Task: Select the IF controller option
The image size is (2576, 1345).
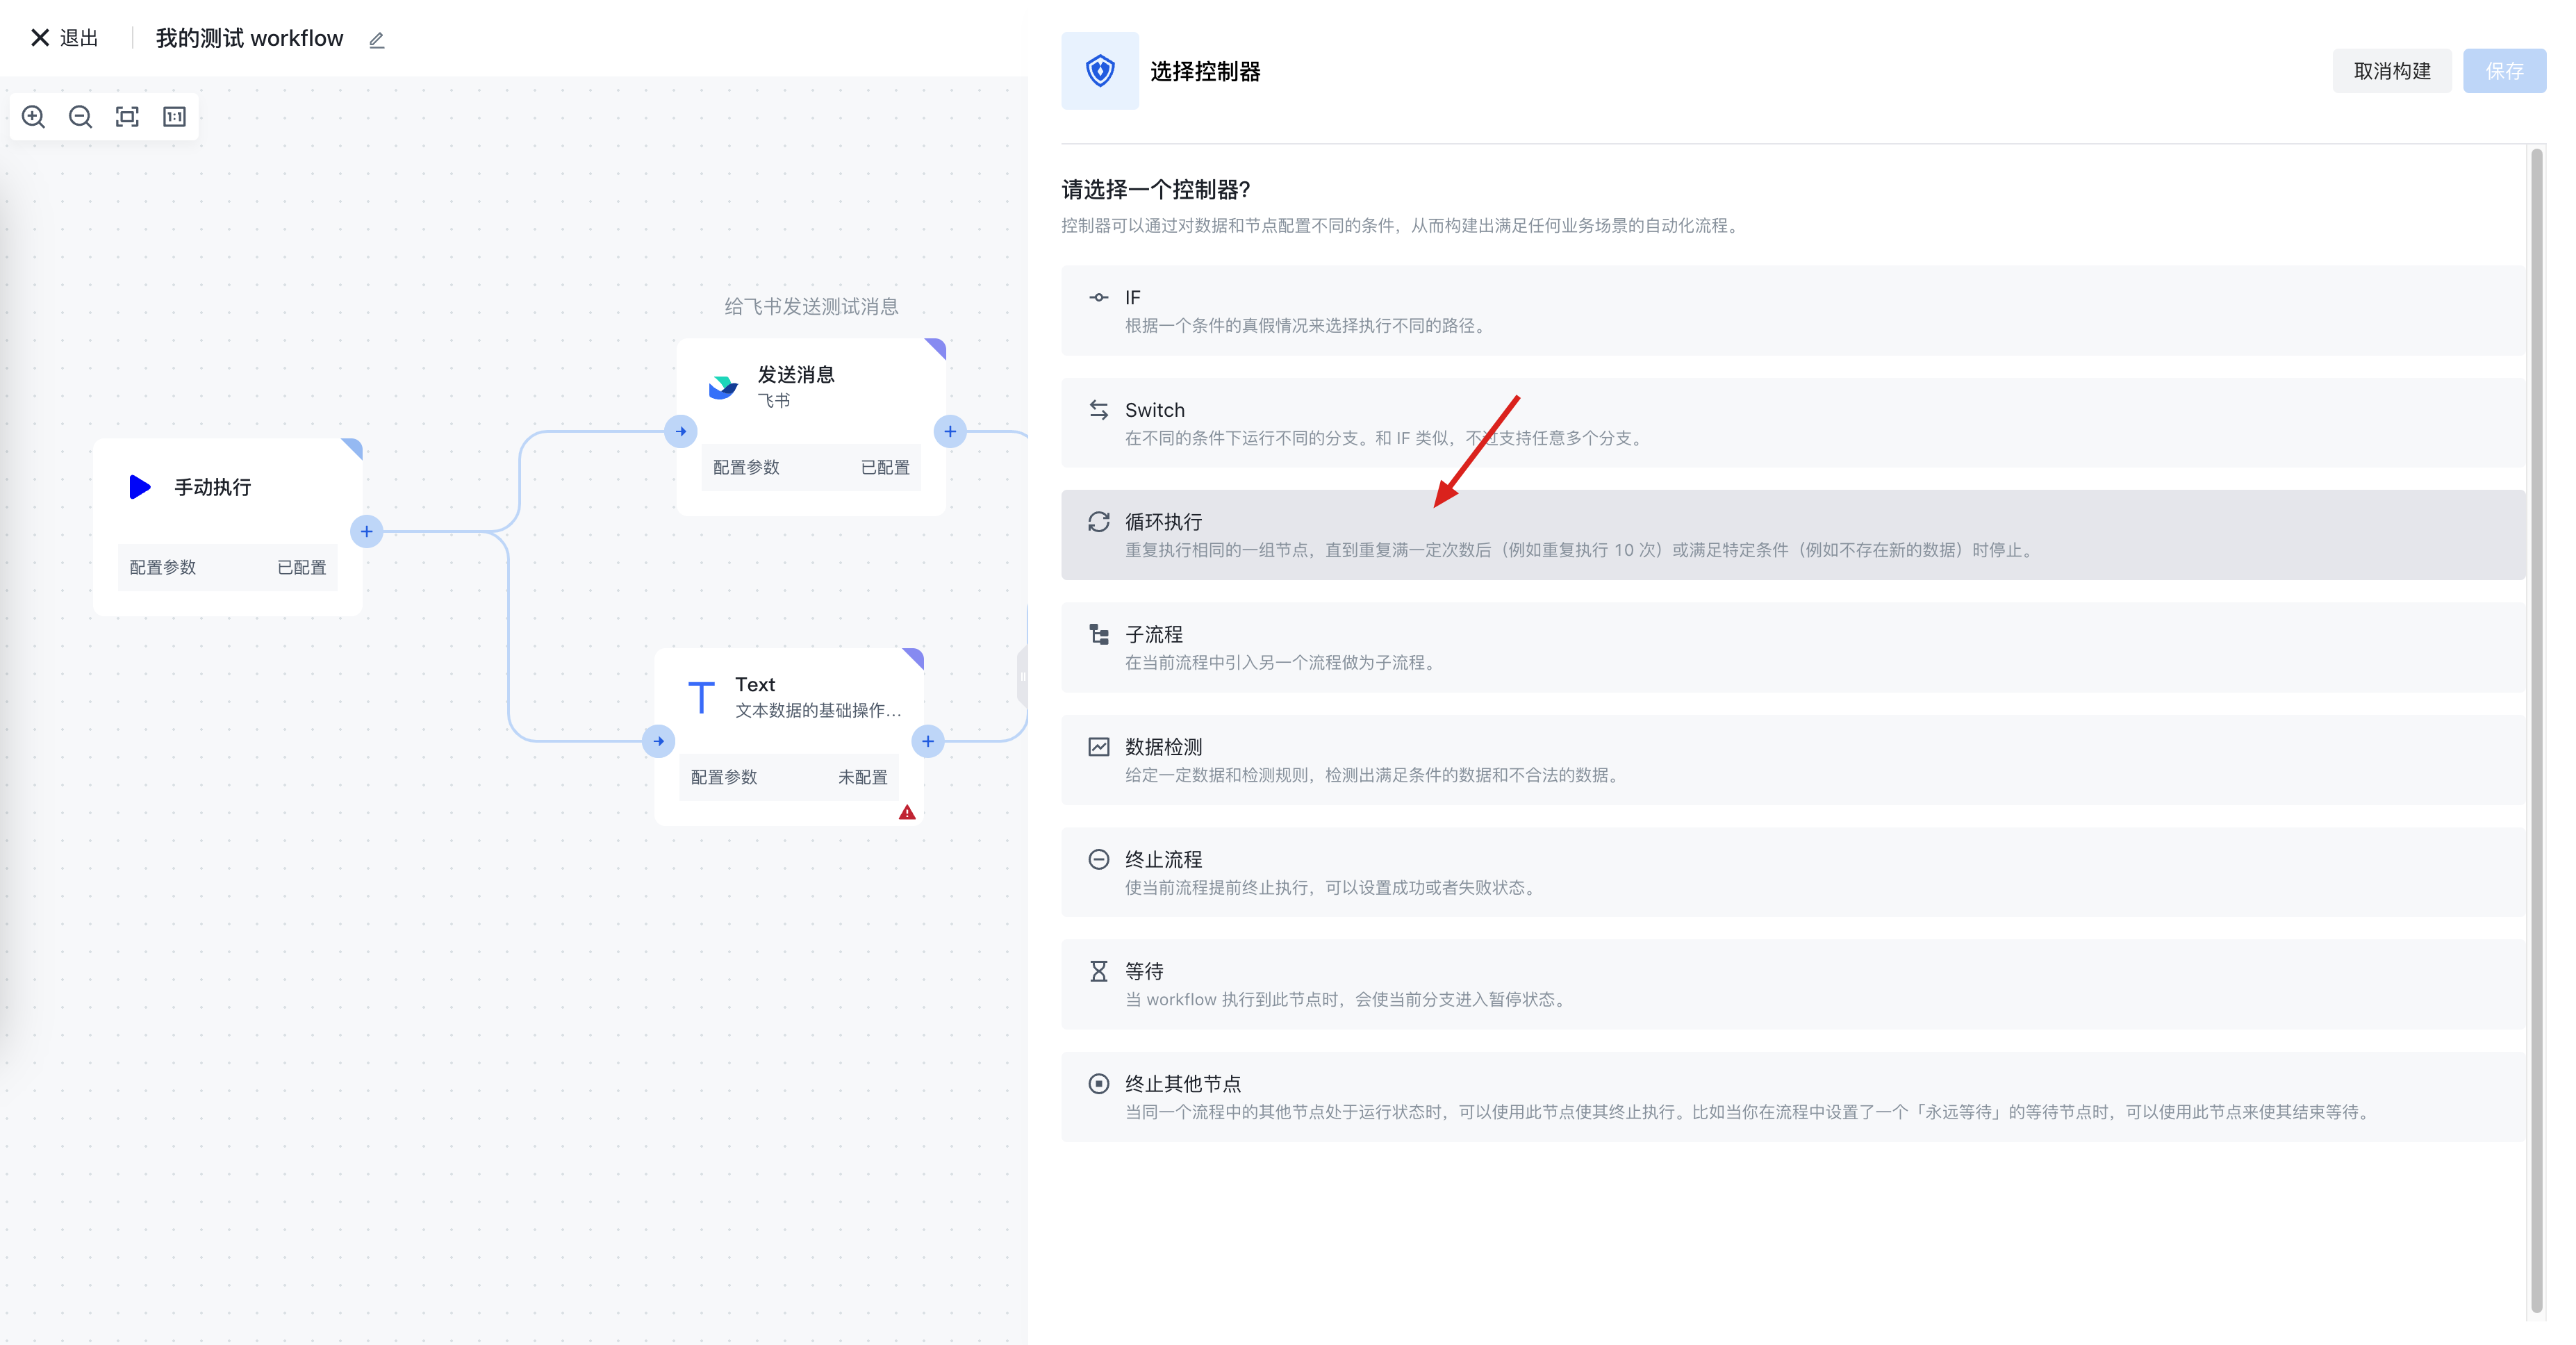Action: (1790, 311)
